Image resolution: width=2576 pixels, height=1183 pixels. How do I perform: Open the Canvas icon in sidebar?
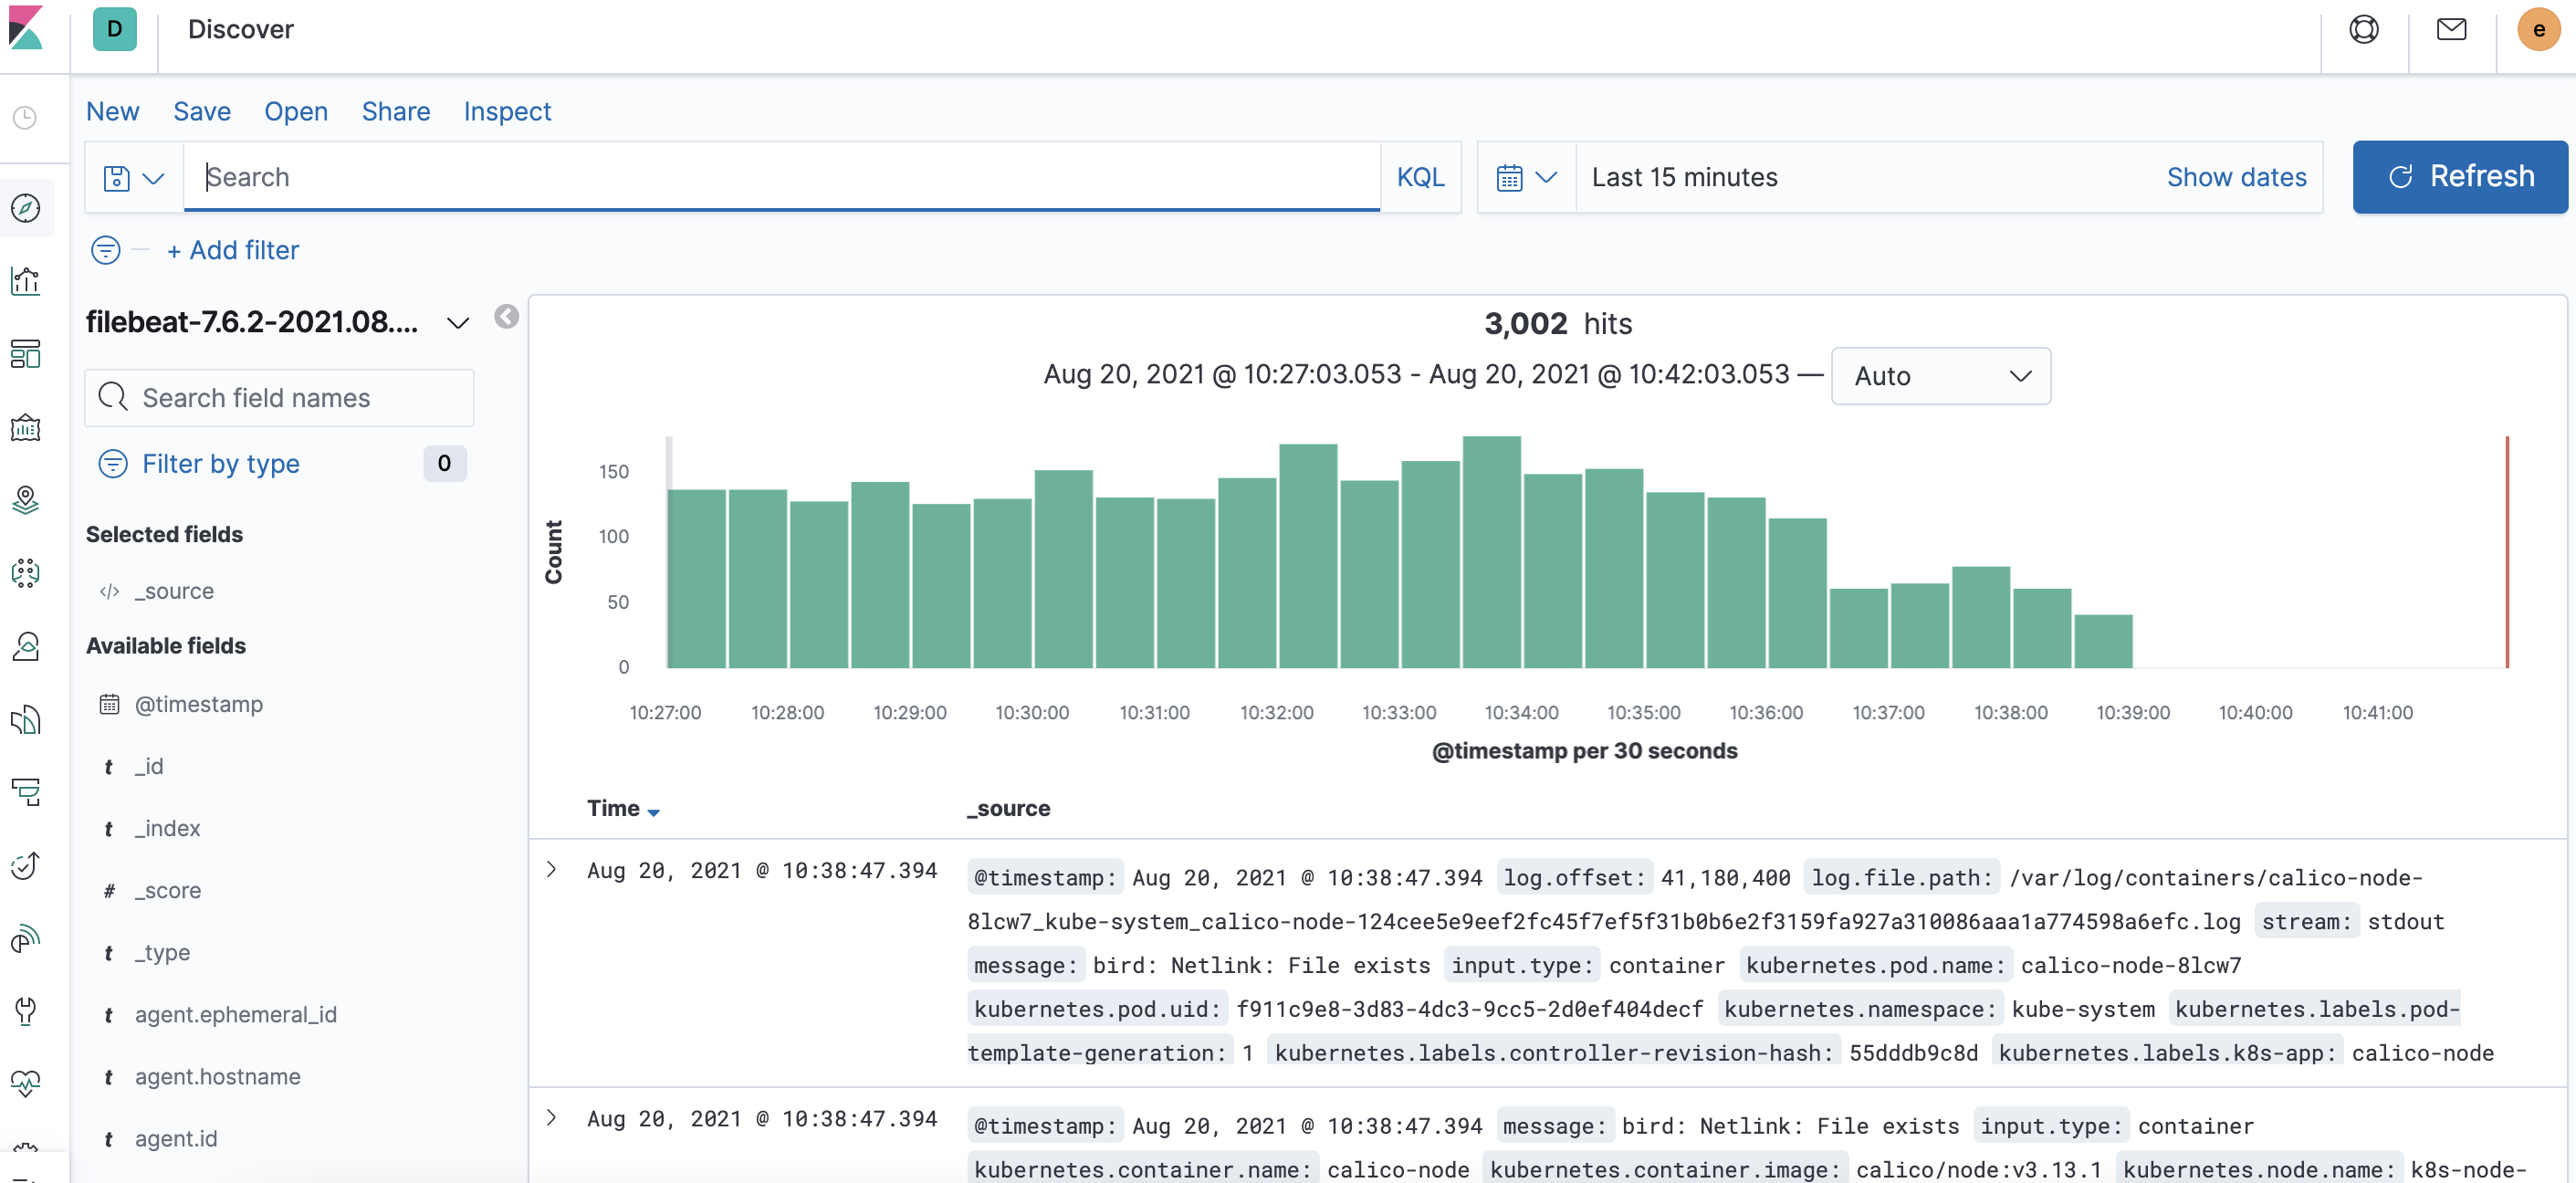(25, 427)
